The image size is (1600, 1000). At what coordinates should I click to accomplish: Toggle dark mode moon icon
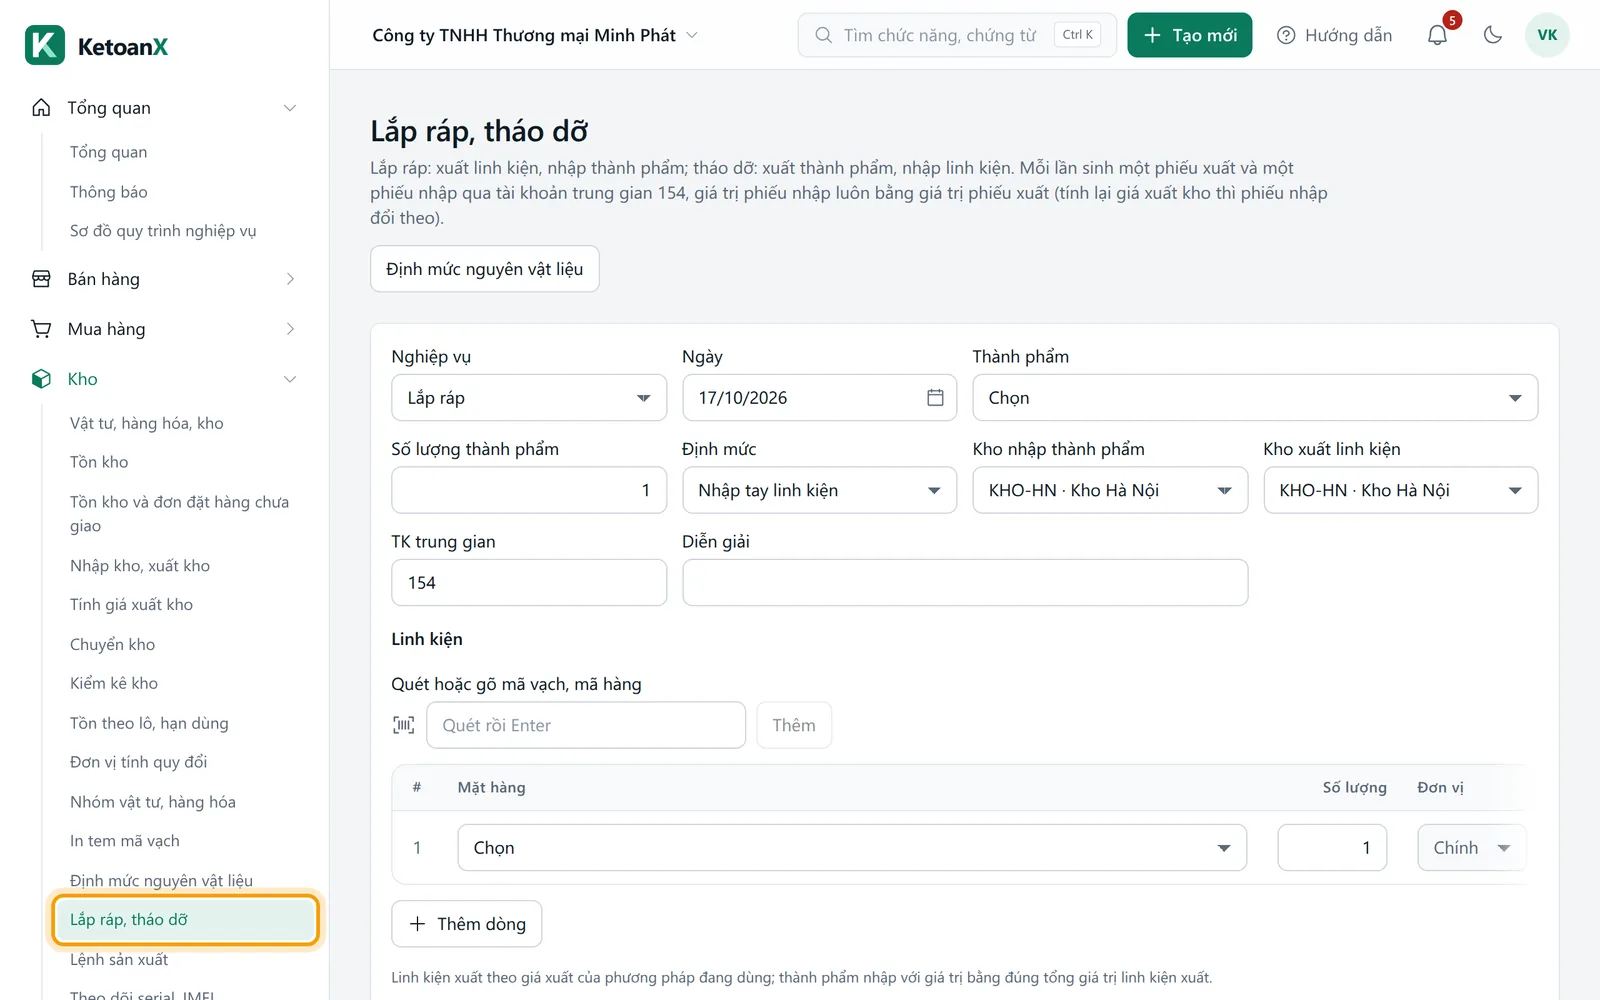pos(1493,35)
